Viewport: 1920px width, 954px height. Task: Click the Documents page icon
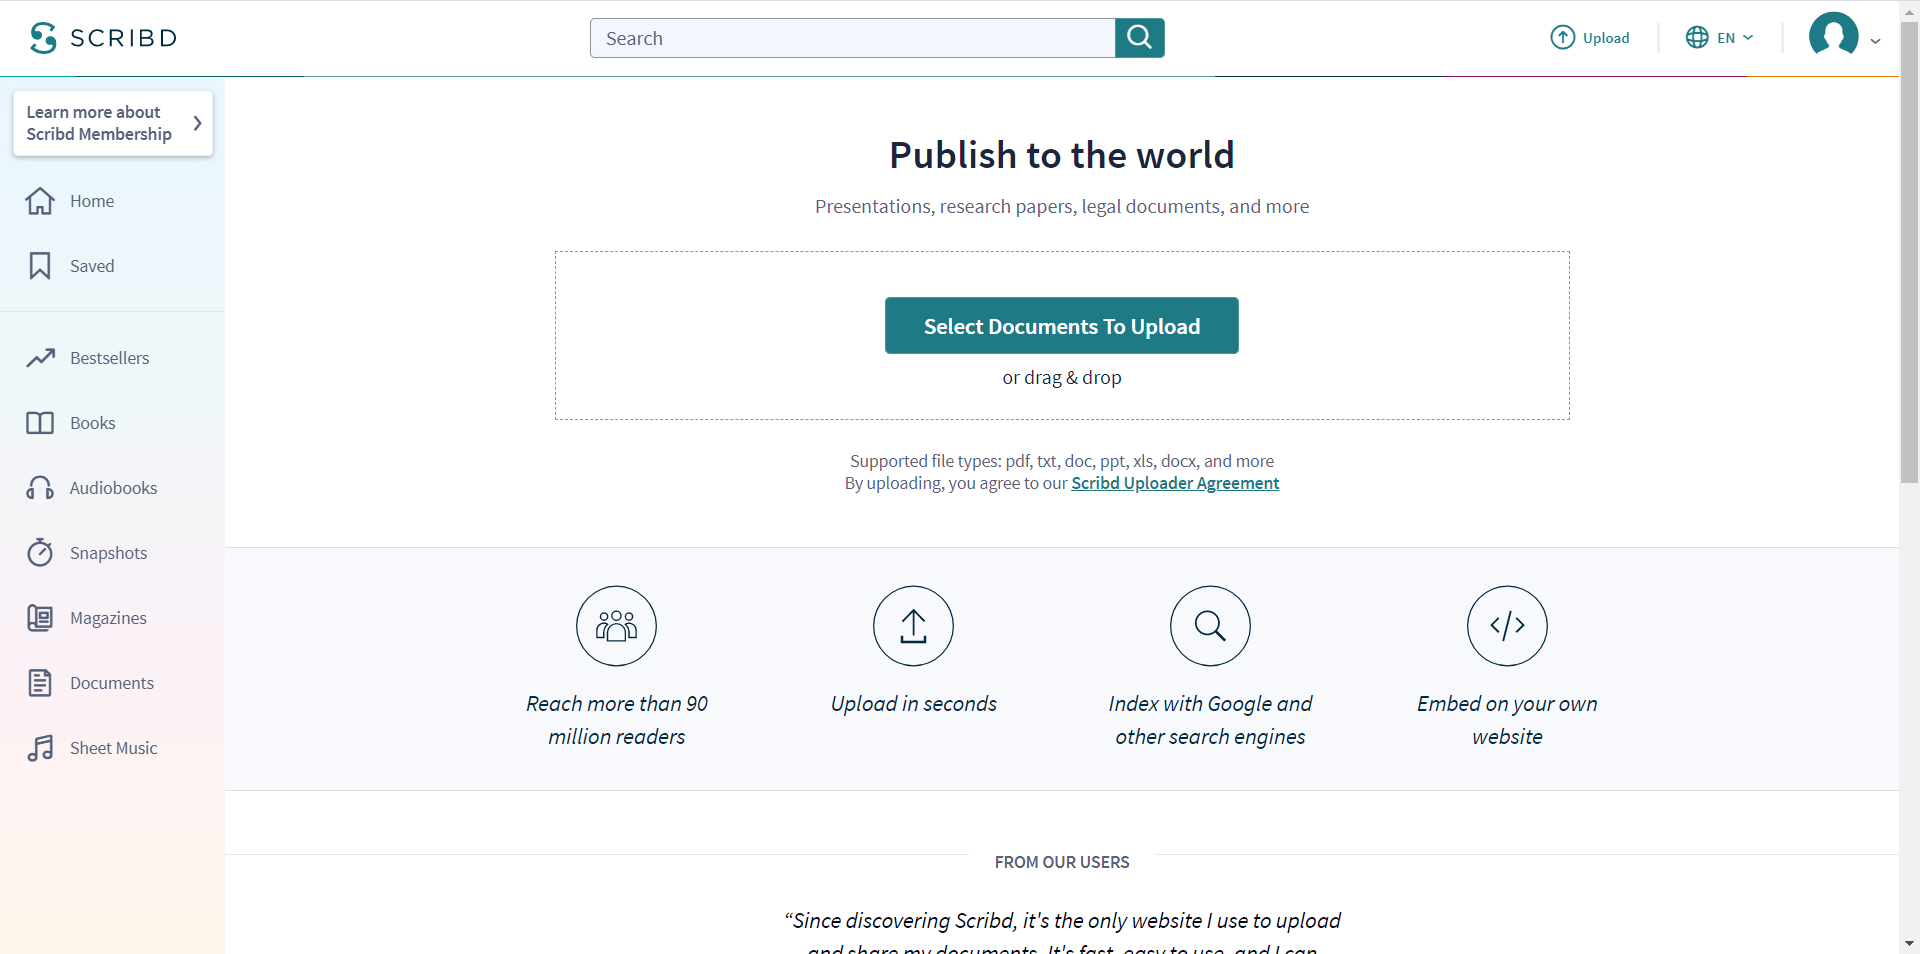(x=40, y=683)
